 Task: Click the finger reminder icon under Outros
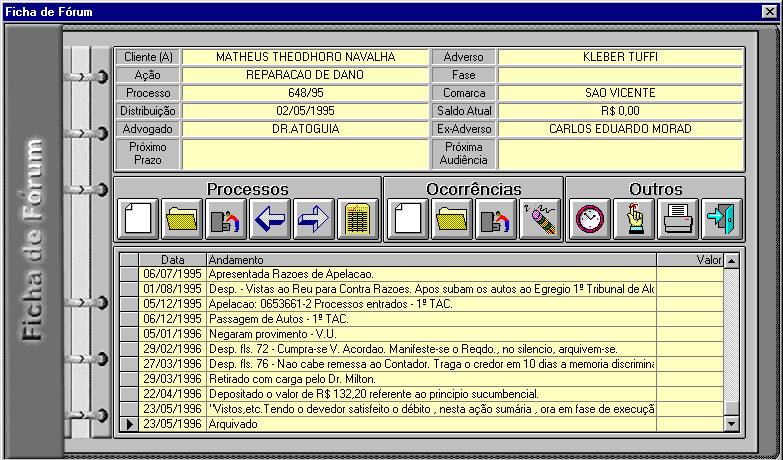point(634,219)
